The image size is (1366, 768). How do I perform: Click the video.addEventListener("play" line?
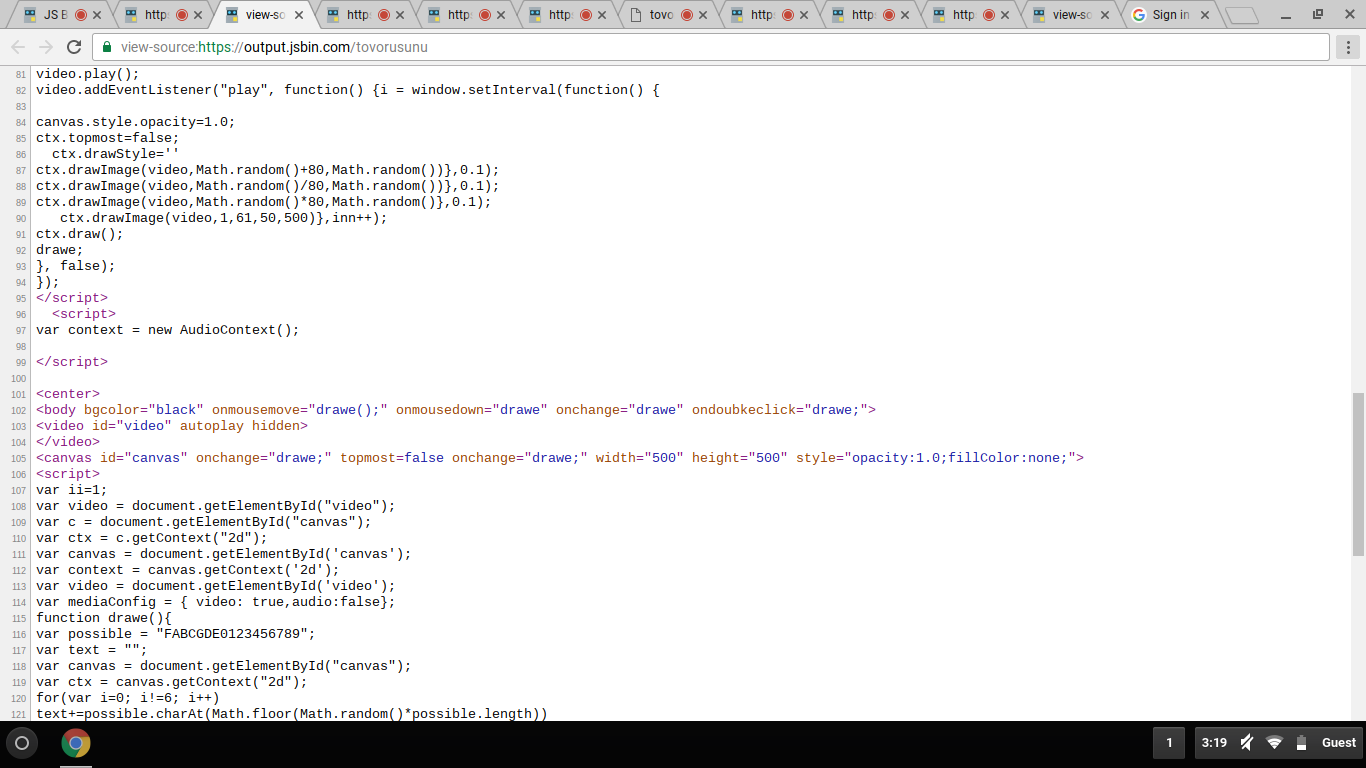click(348, 90)
